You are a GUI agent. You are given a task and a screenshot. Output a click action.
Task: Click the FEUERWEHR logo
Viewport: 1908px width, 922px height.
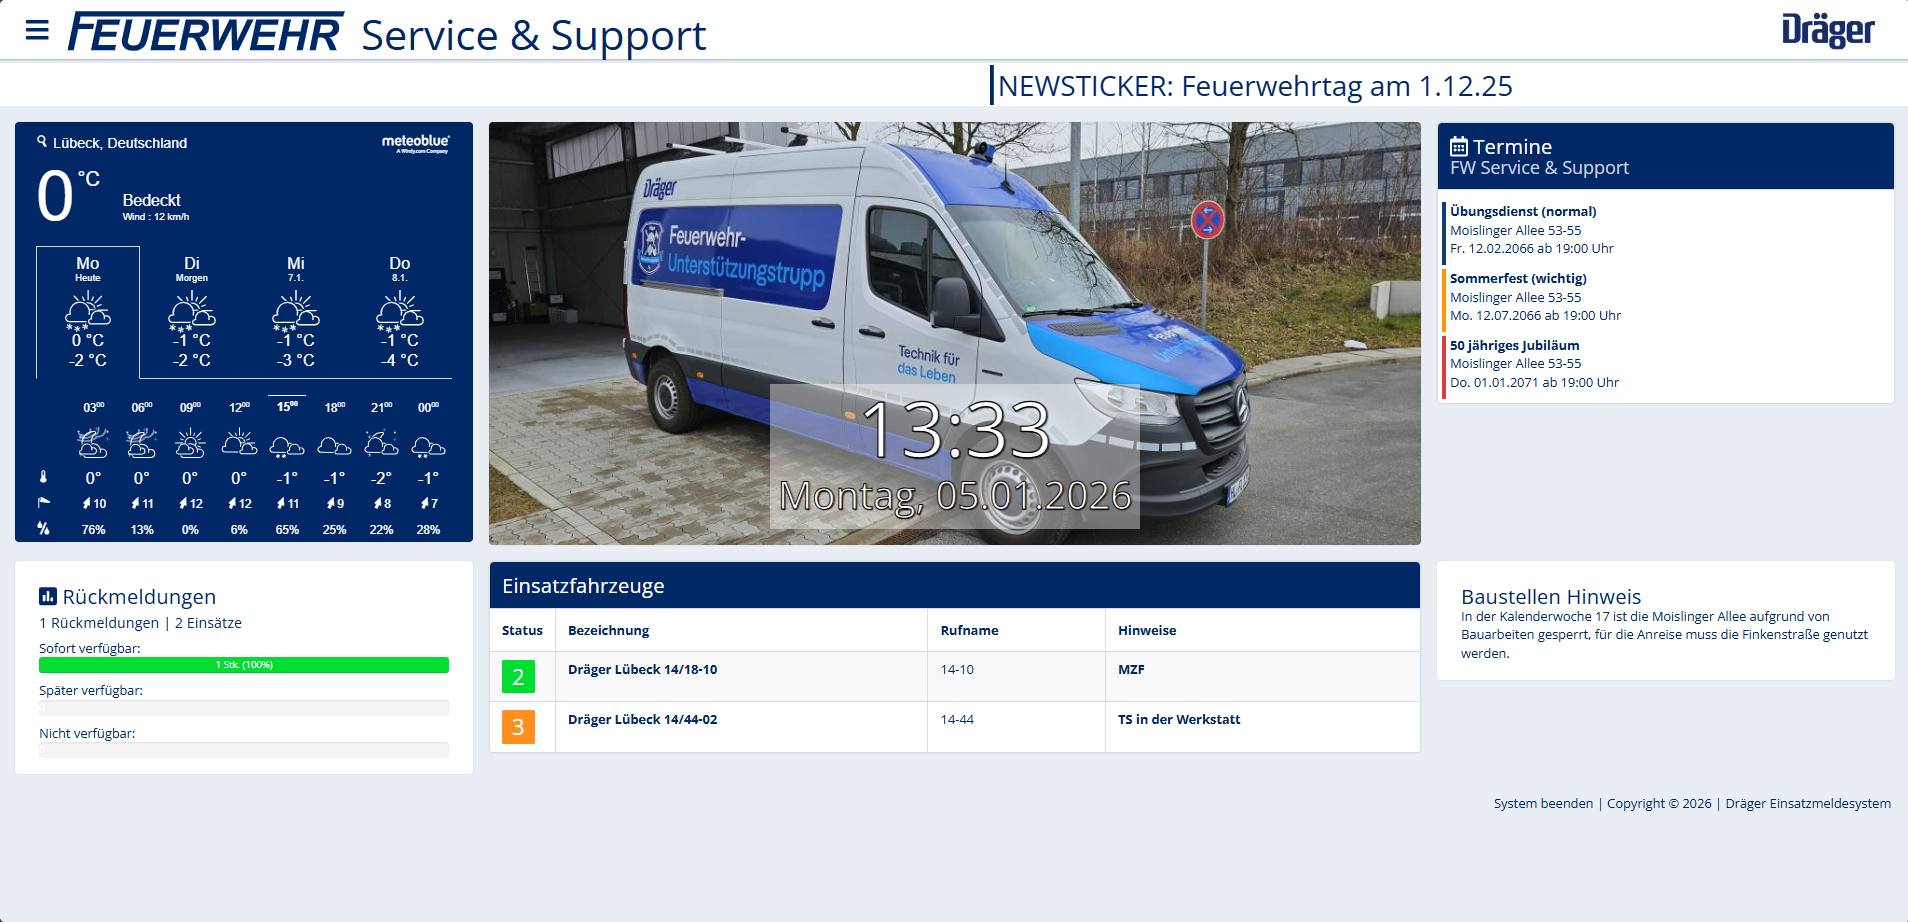click(x=205, y=33)
